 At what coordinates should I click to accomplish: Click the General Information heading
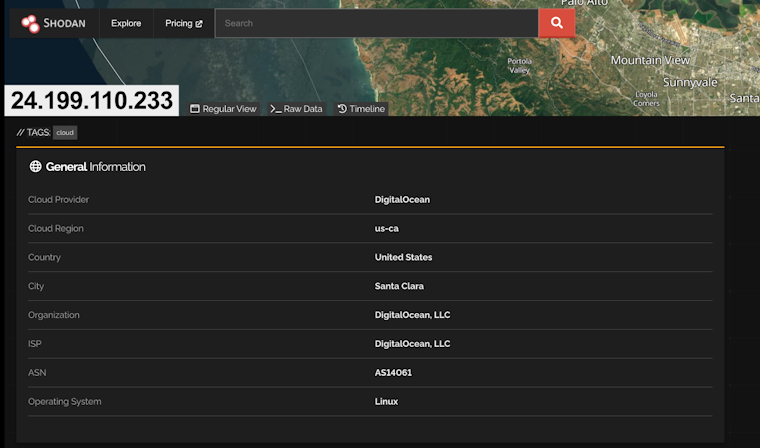point(95,167)
